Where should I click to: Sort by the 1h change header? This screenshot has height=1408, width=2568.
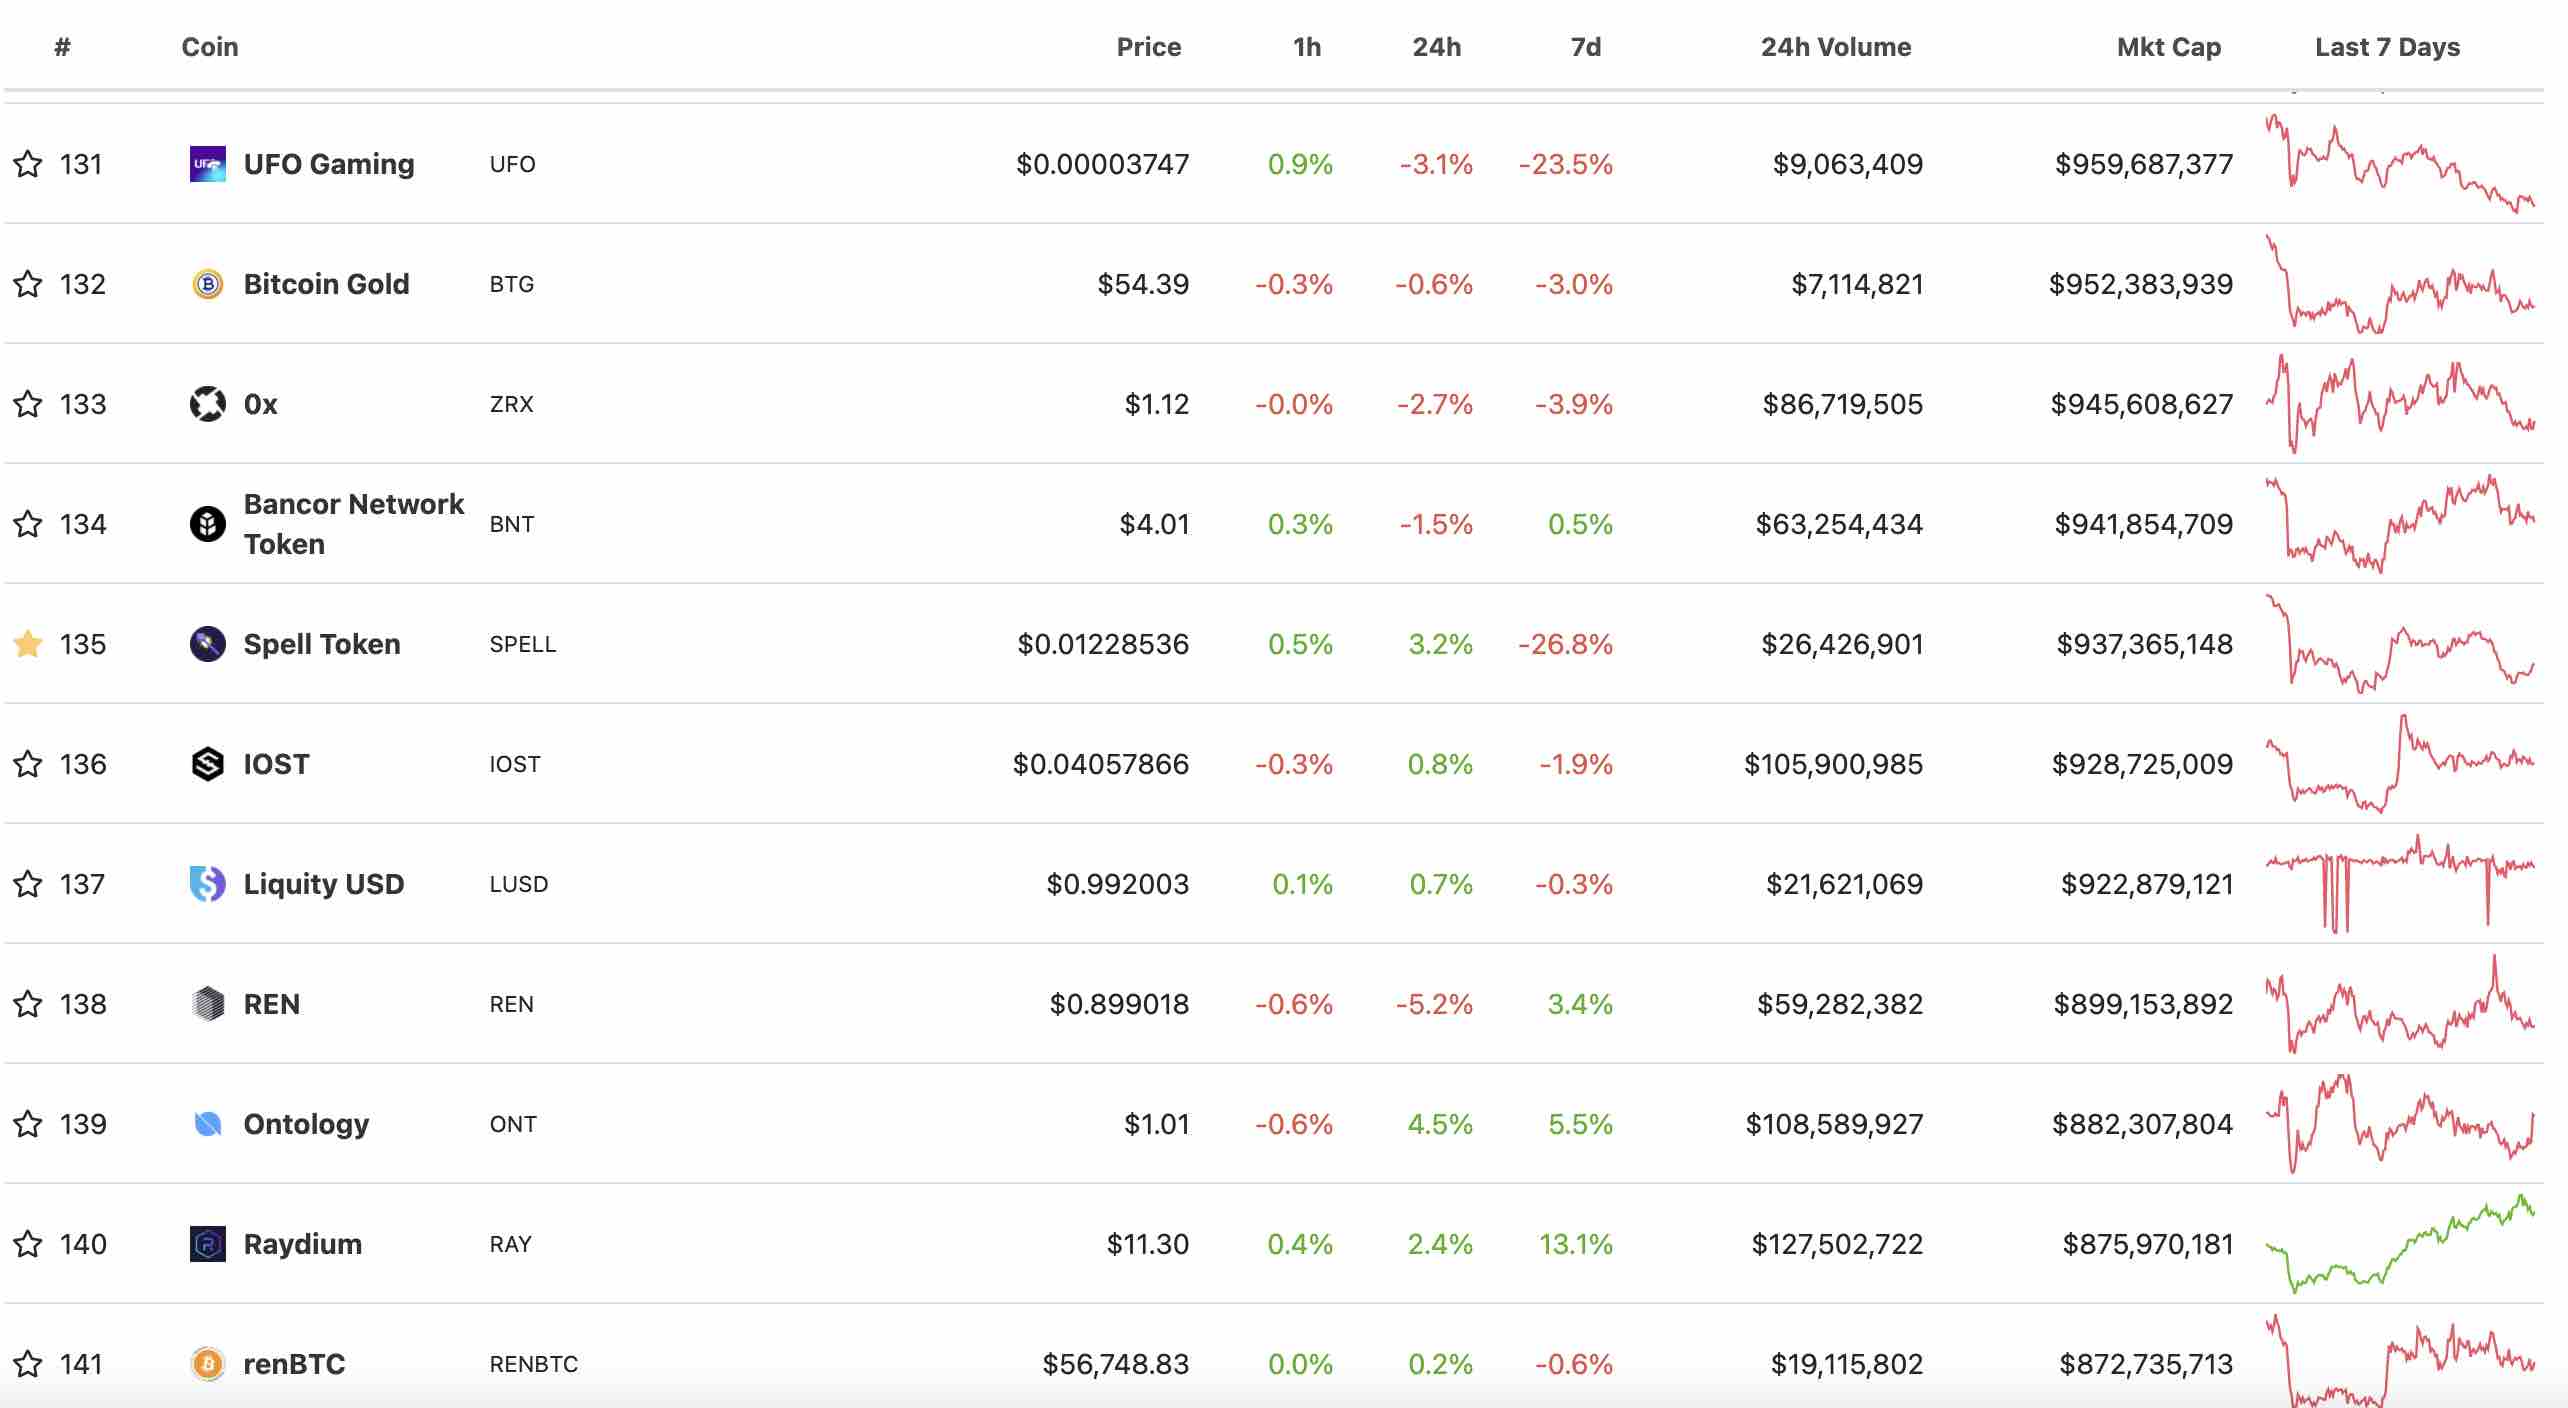coord(1307,47)
